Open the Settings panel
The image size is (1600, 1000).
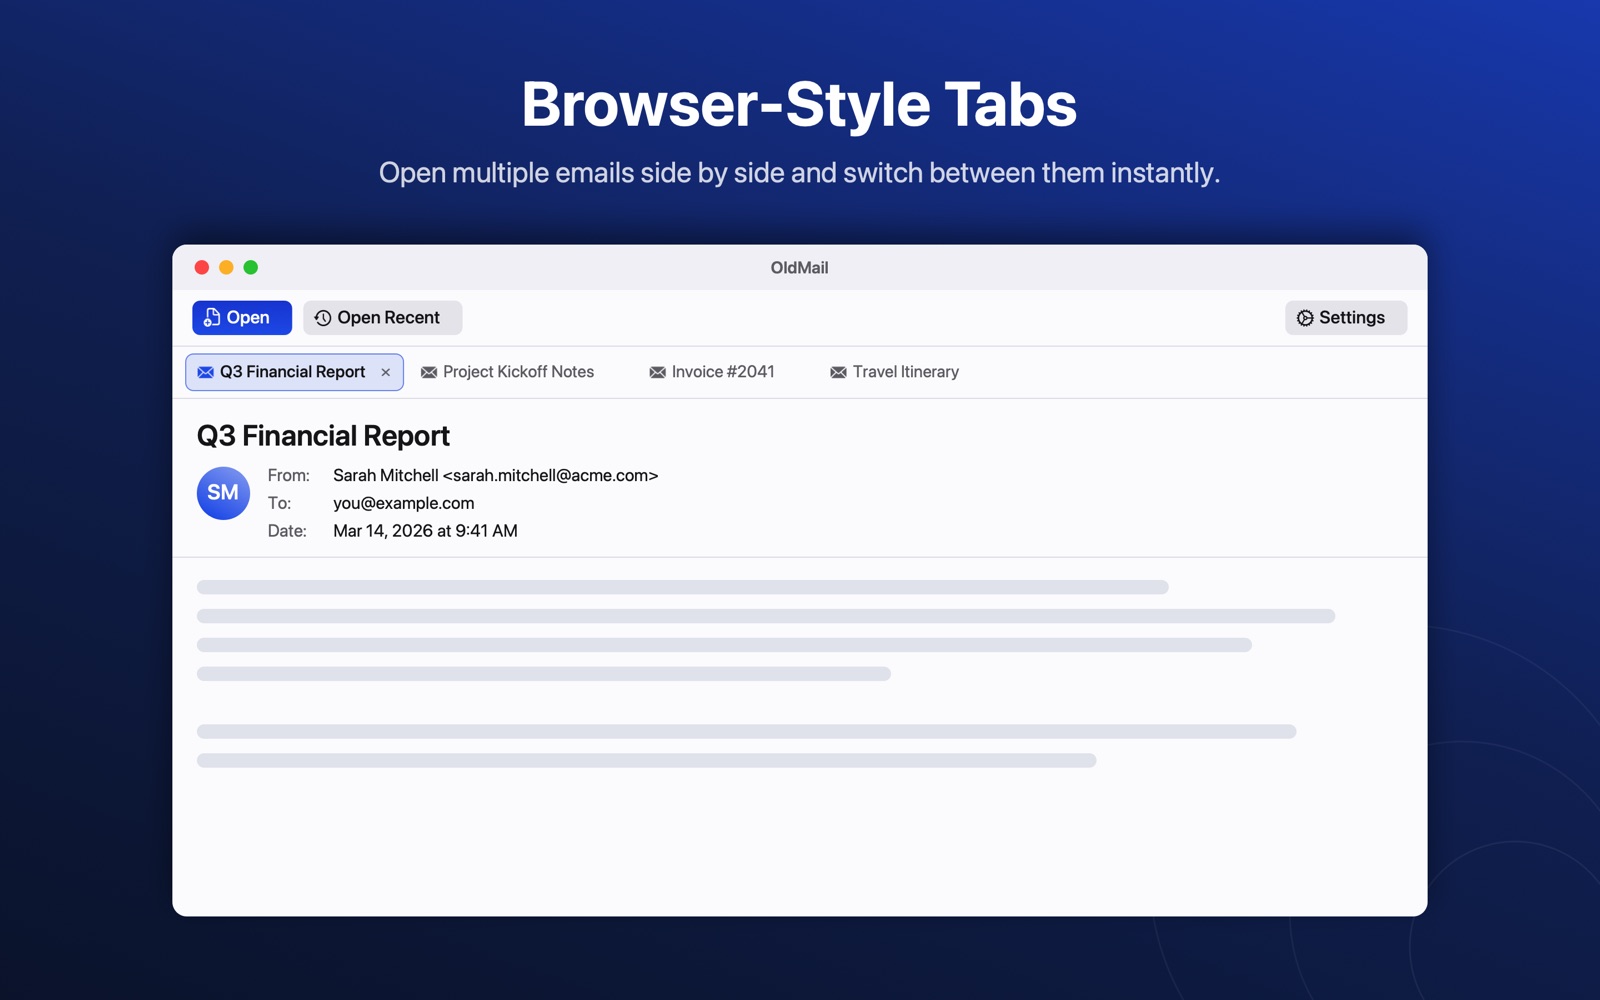click(x=1345, y=318)
